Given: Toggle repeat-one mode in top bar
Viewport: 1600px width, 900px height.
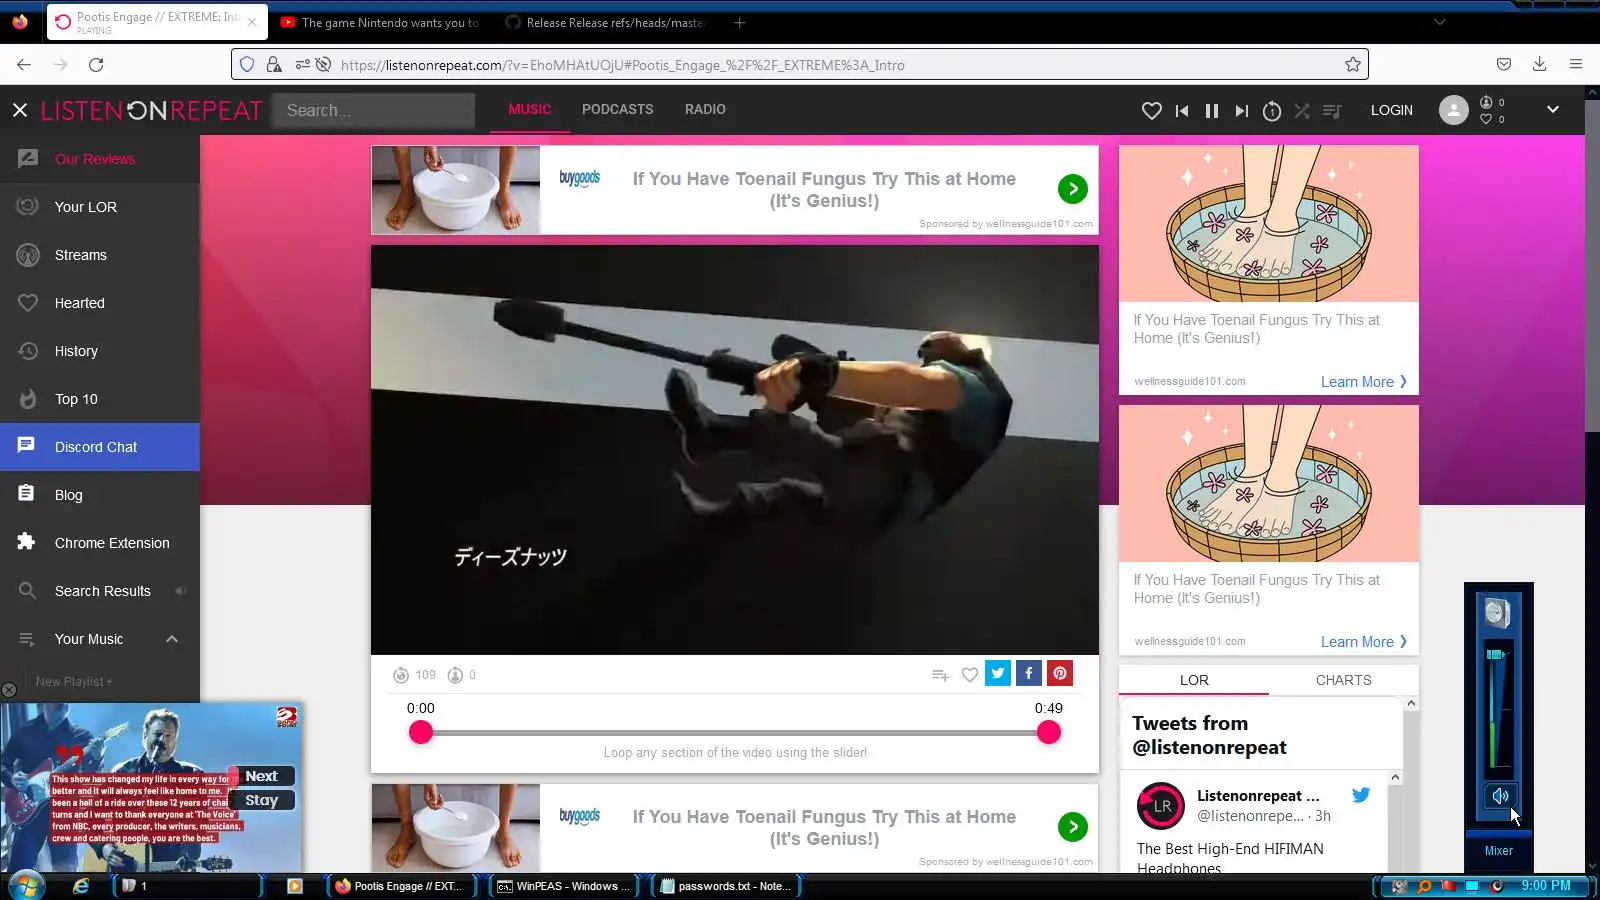Looking at the screenshot, I should pos(1272,111).
